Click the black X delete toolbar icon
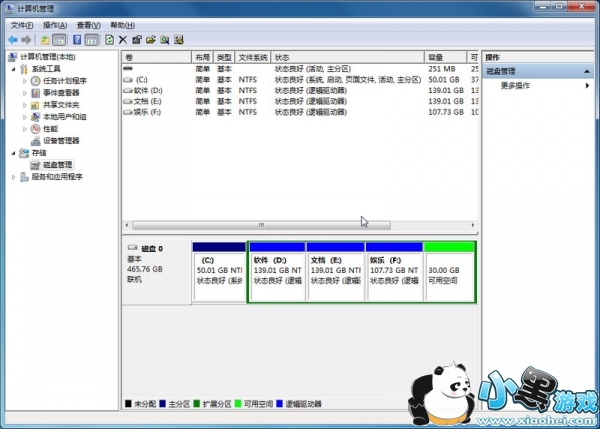Screen dimensions: 600x429 pyautogui.click(x=122, y=40)
